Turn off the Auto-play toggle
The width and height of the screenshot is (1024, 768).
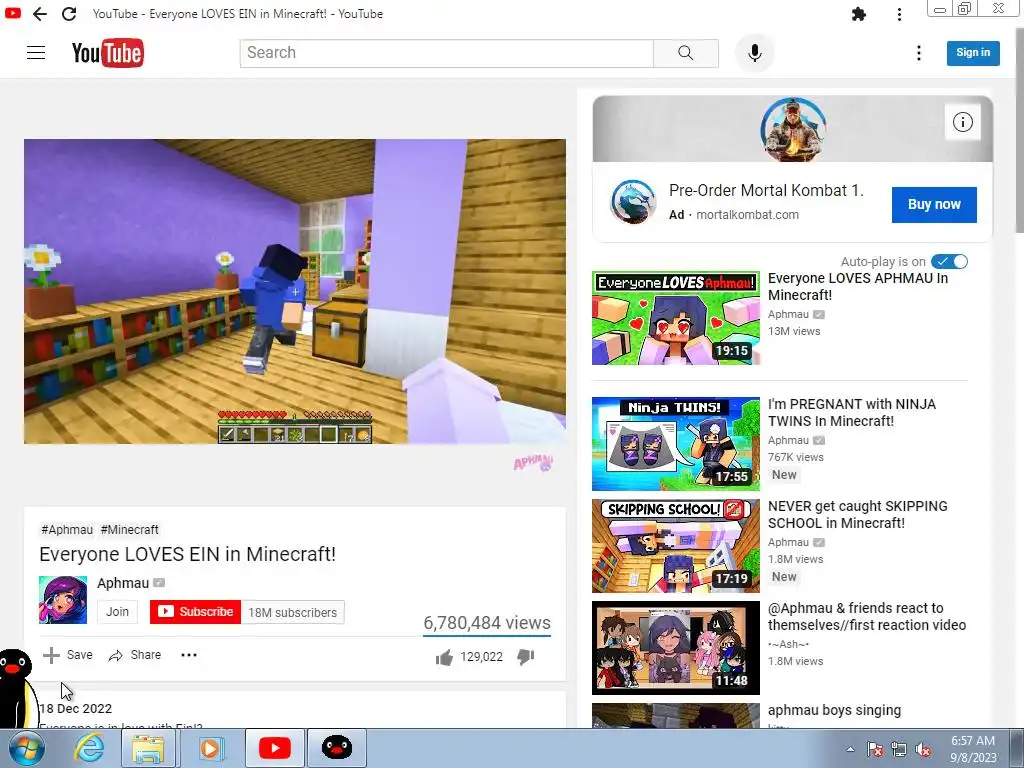point(949,262)
